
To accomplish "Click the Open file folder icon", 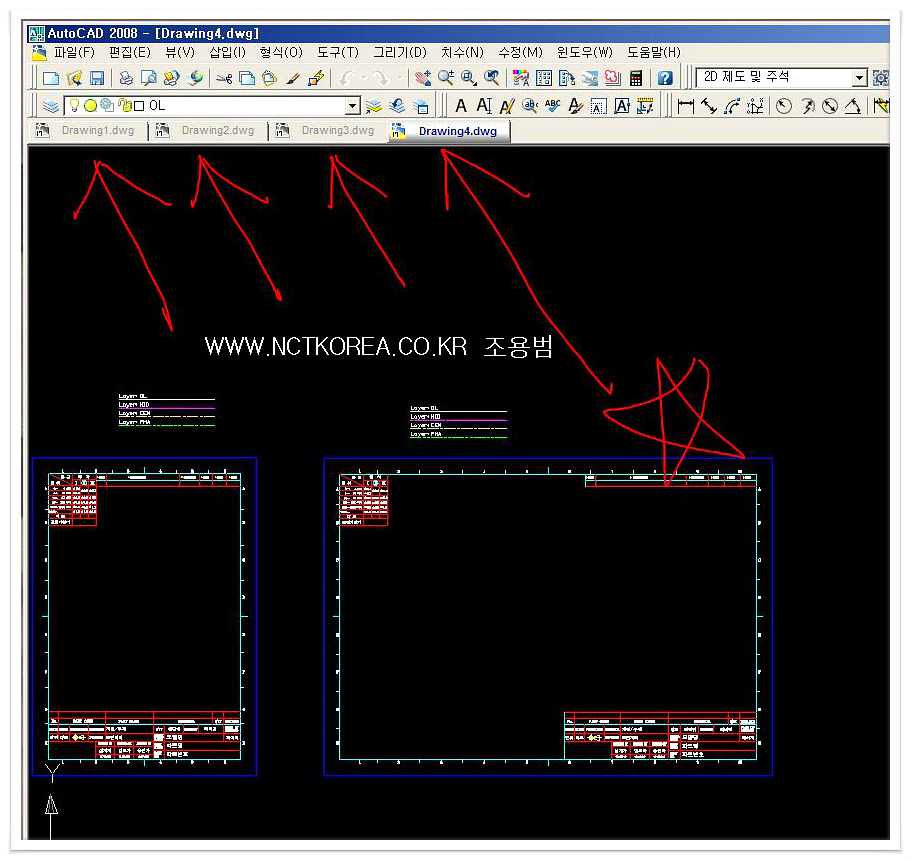I will [x=74, y=78].
